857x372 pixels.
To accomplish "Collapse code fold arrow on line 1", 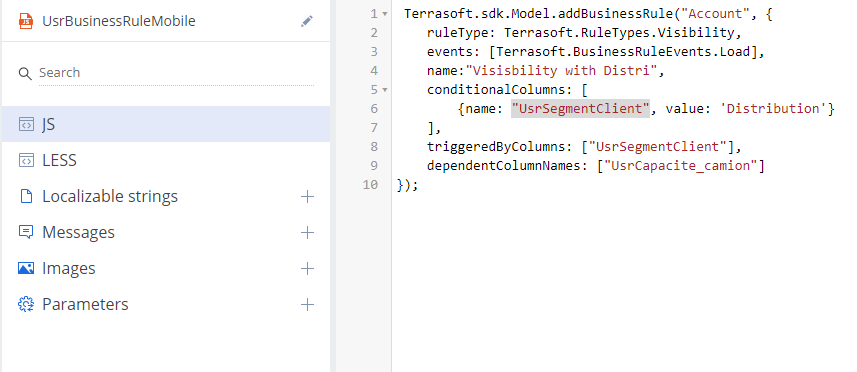I will [x=385, y=14].
